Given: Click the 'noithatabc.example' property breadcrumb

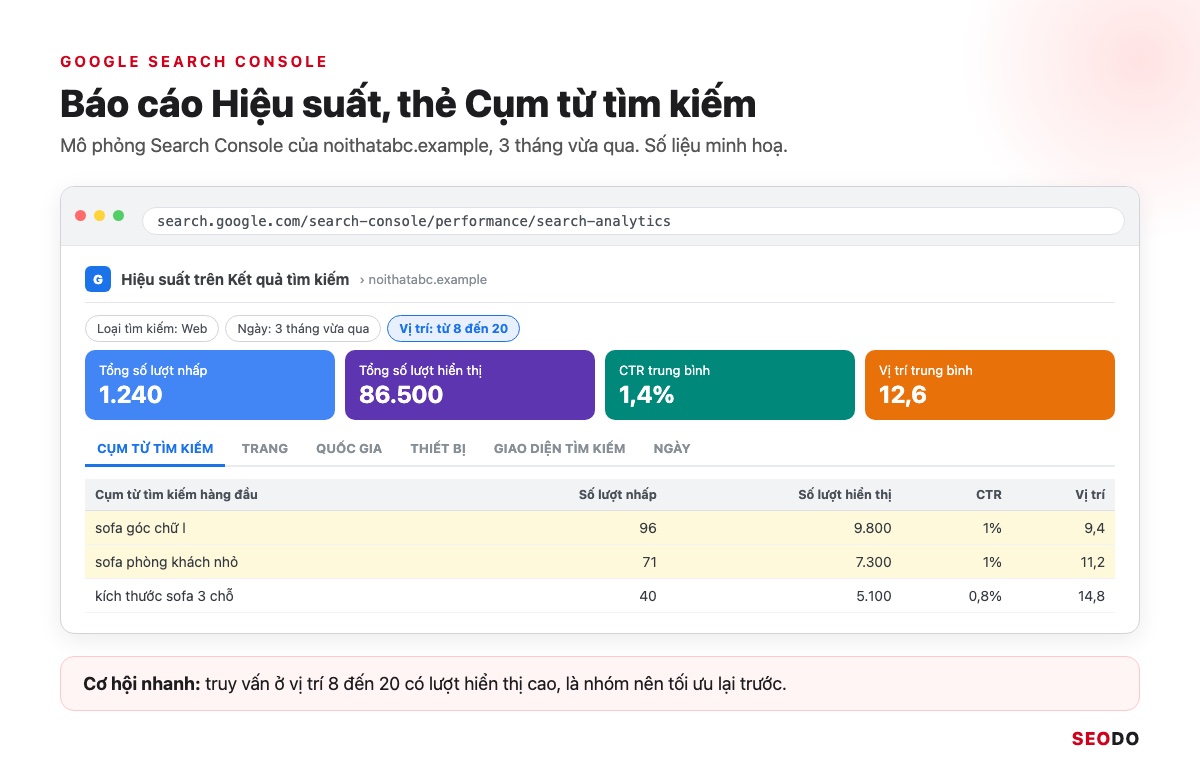Looking at the screenshot, I should click(428, 280).
